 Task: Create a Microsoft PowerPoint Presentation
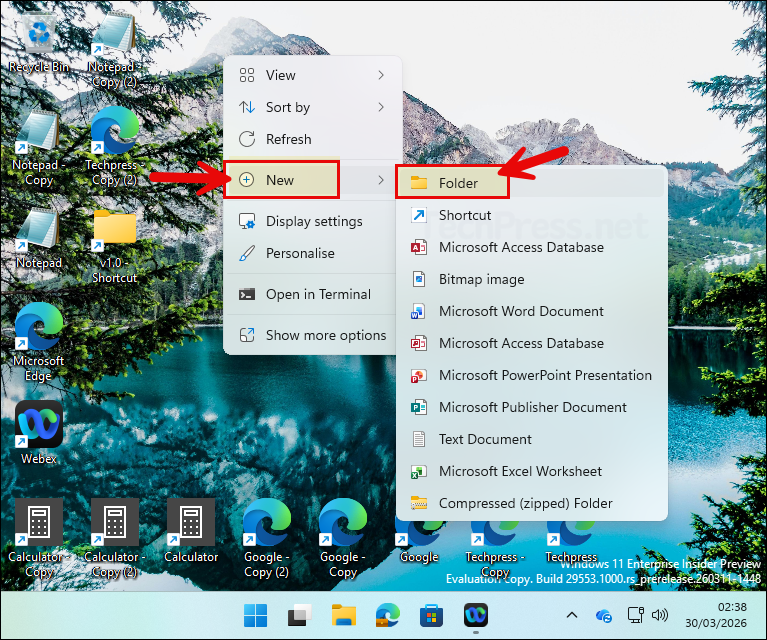coord(532,375)
